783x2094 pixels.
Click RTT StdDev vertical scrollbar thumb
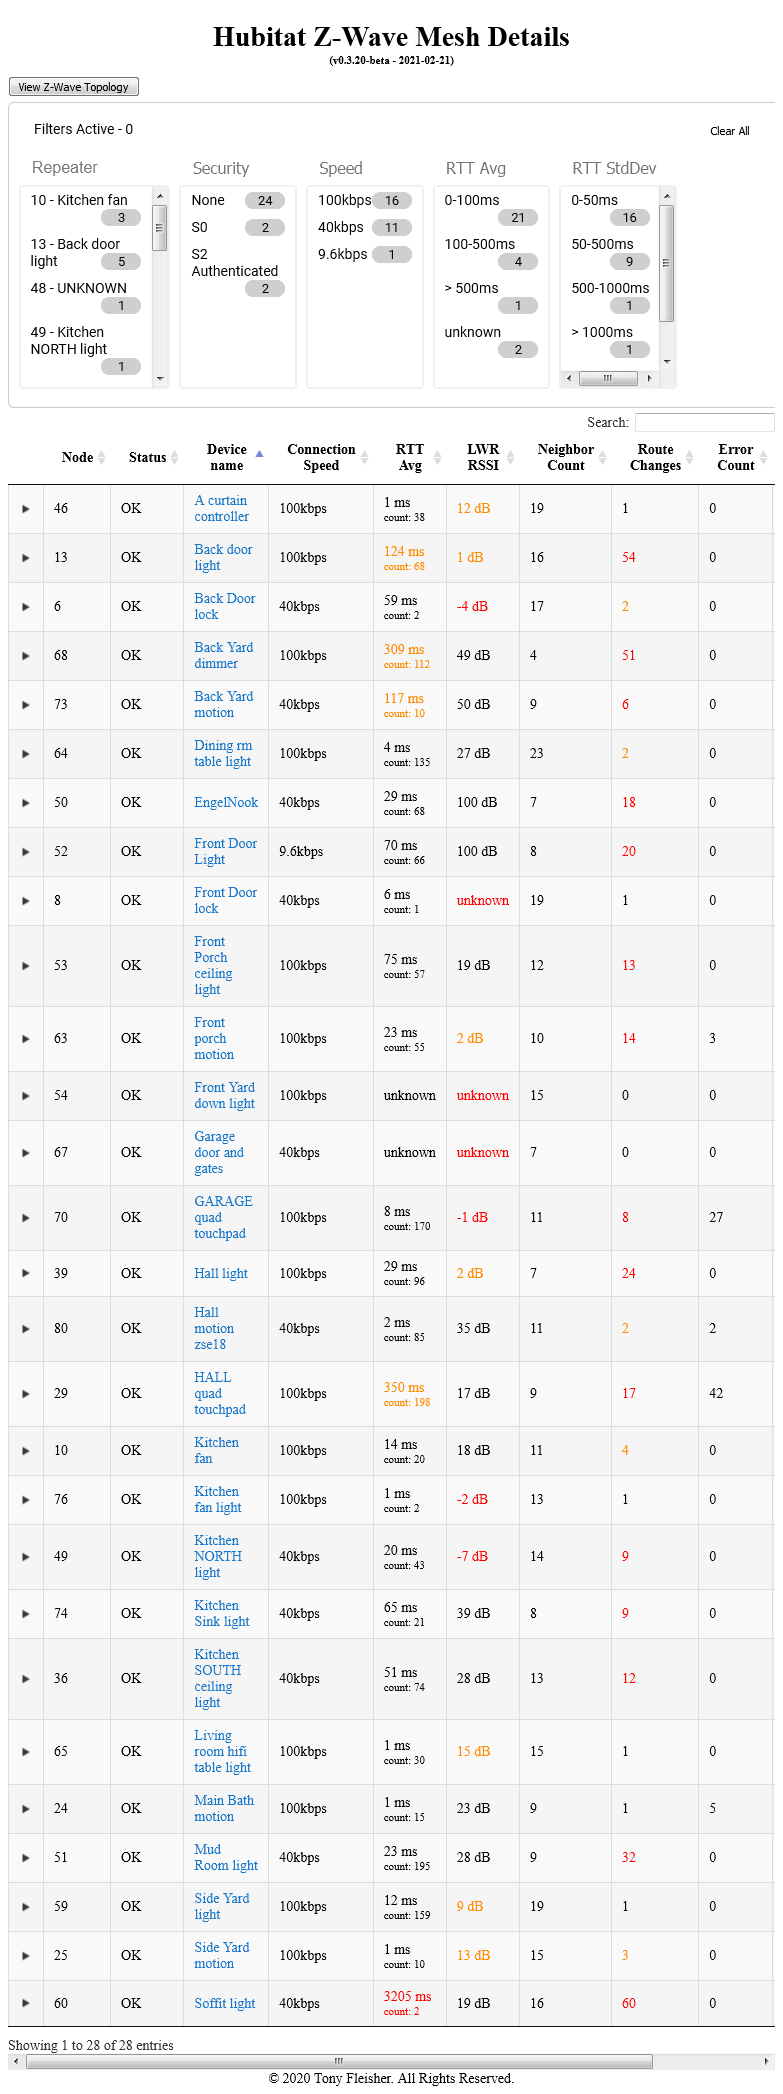pyautogui.click(x=667, y=263)
